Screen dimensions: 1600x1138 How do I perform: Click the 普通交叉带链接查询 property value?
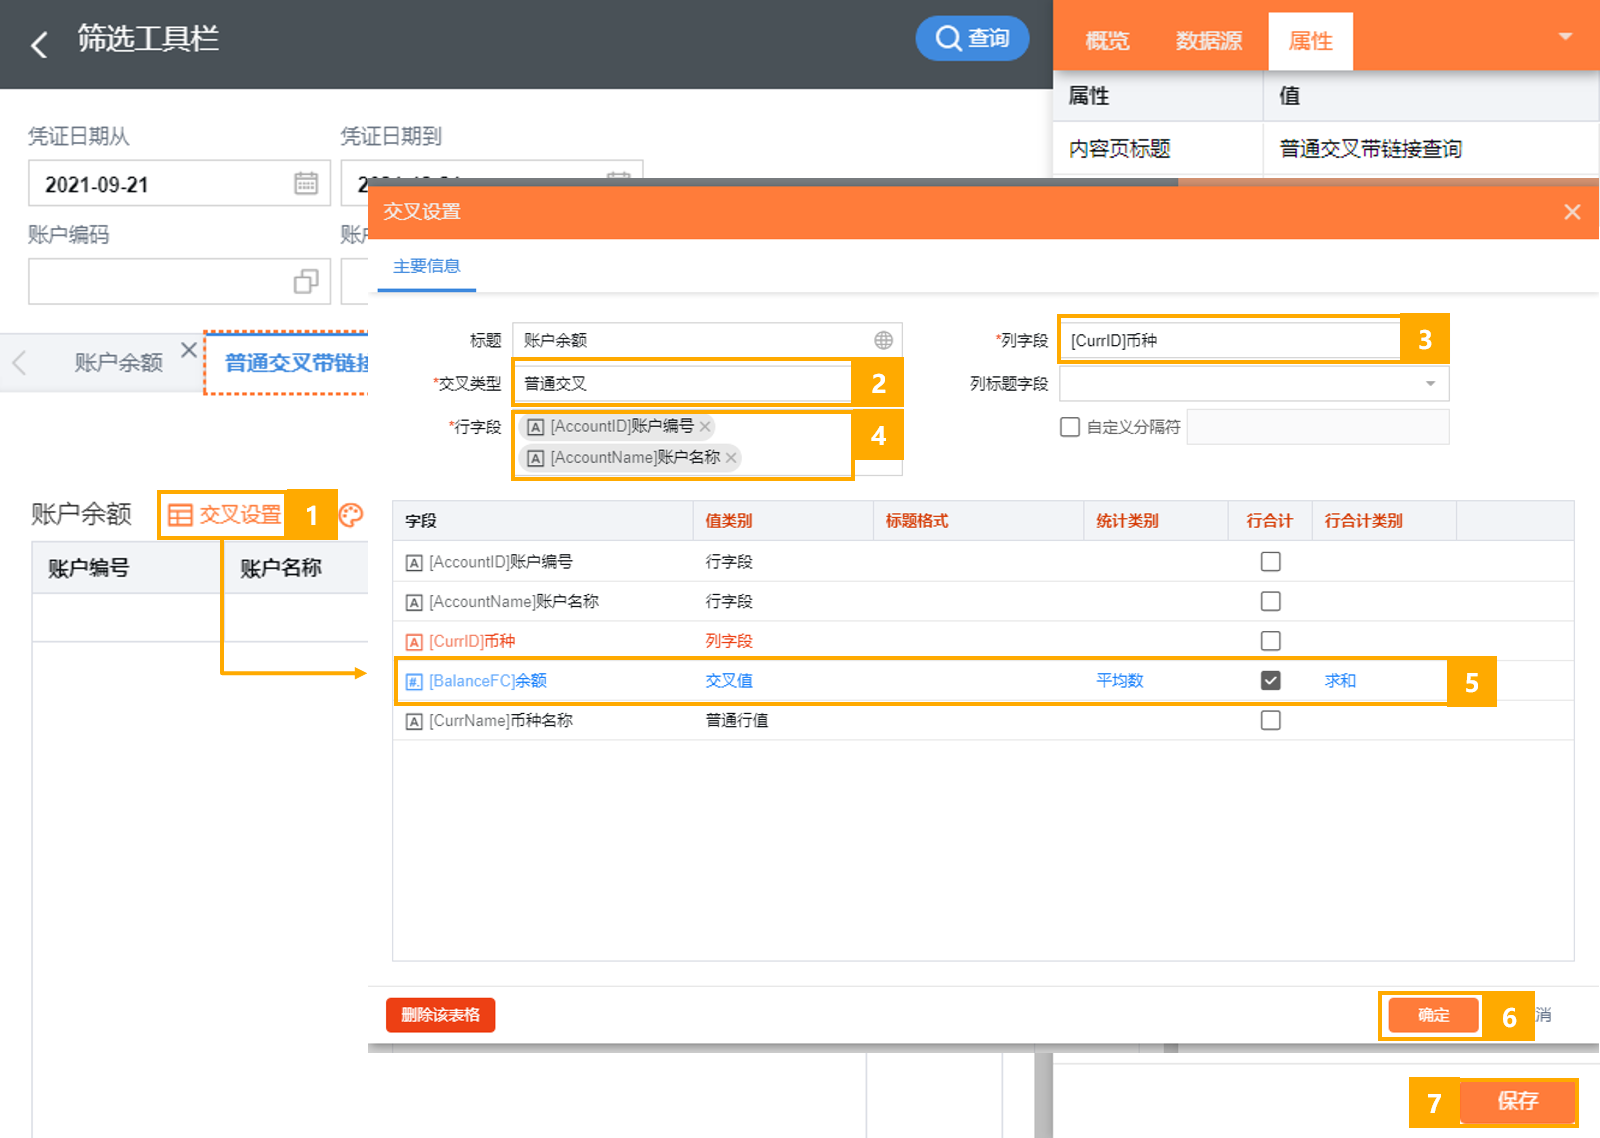[x=1371, y=149]
